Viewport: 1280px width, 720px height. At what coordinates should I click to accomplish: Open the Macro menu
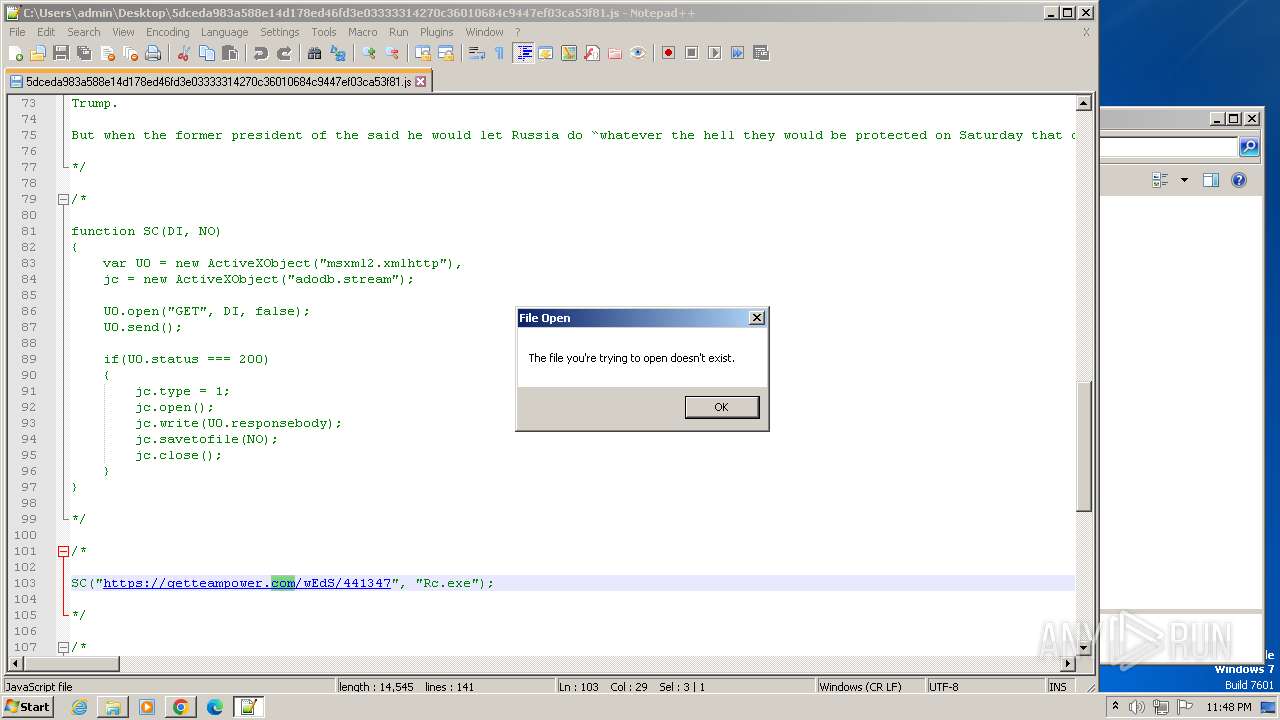362,32
